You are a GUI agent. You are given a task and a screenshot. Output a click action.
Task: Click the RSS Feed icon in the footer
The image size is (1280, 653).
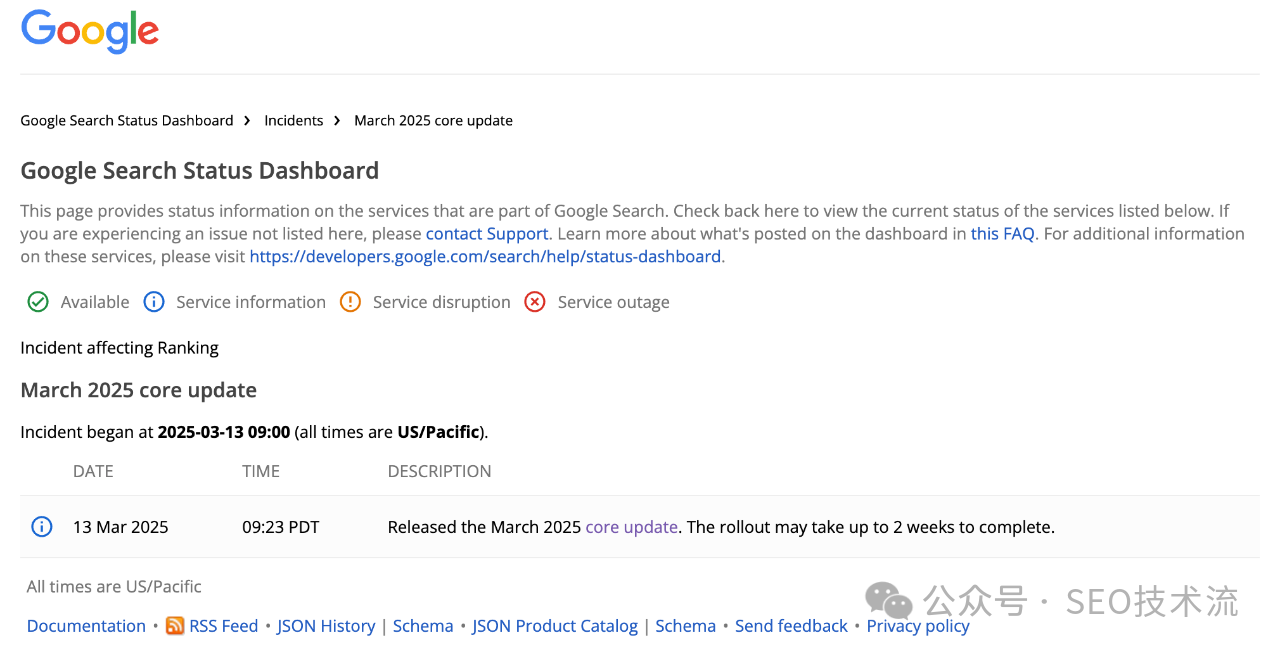click(x=175, y=625)
